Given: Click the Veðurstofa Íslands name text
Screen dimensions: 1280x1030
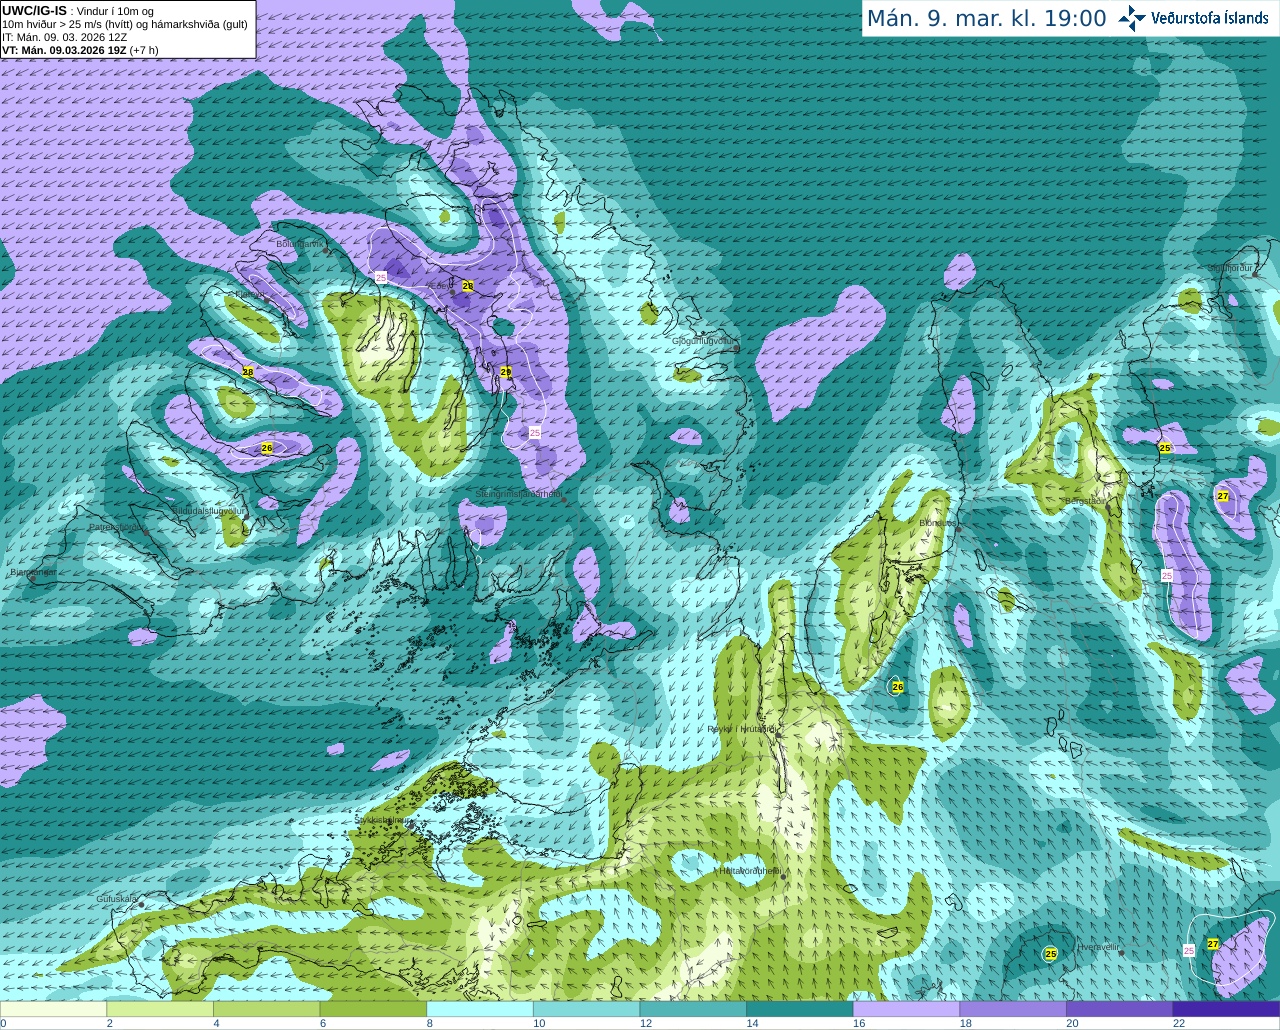Looking at the screenshot, I should (x=1210, y=18).
